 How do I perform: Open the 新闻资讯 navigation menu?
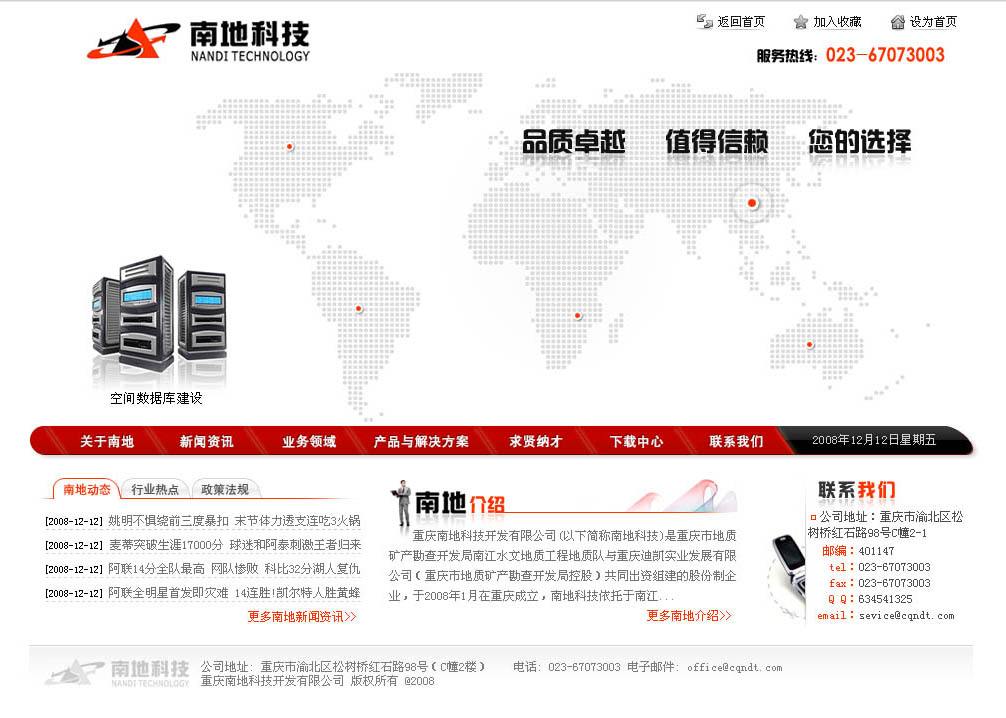207,441
